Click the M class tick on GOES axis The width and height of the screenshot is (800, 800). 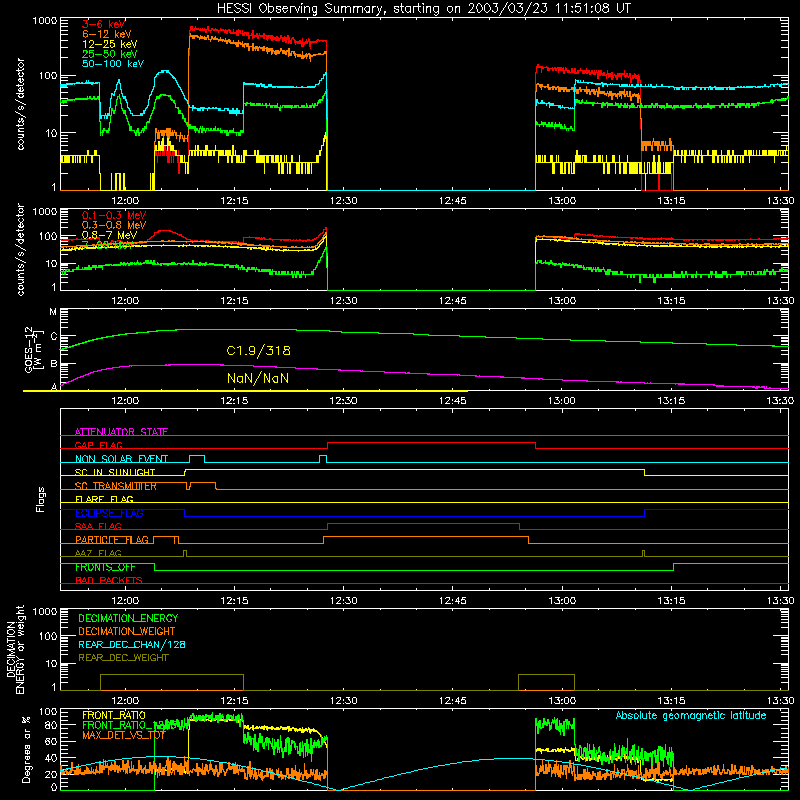click(x=53, y=312)
